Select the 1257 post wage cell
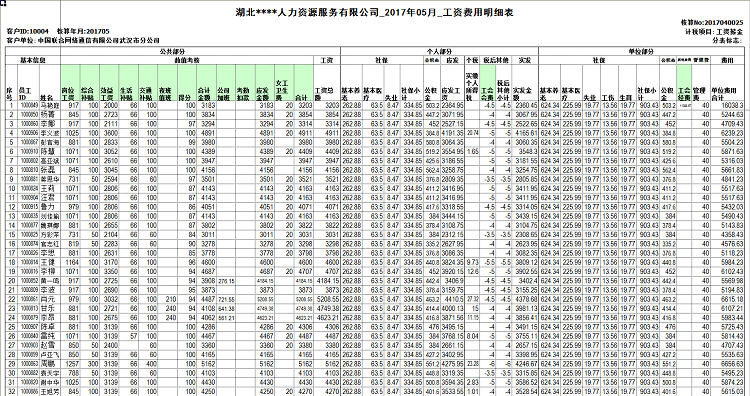The height and width of the screenshot is (396, 750). [x=70, y=363]
